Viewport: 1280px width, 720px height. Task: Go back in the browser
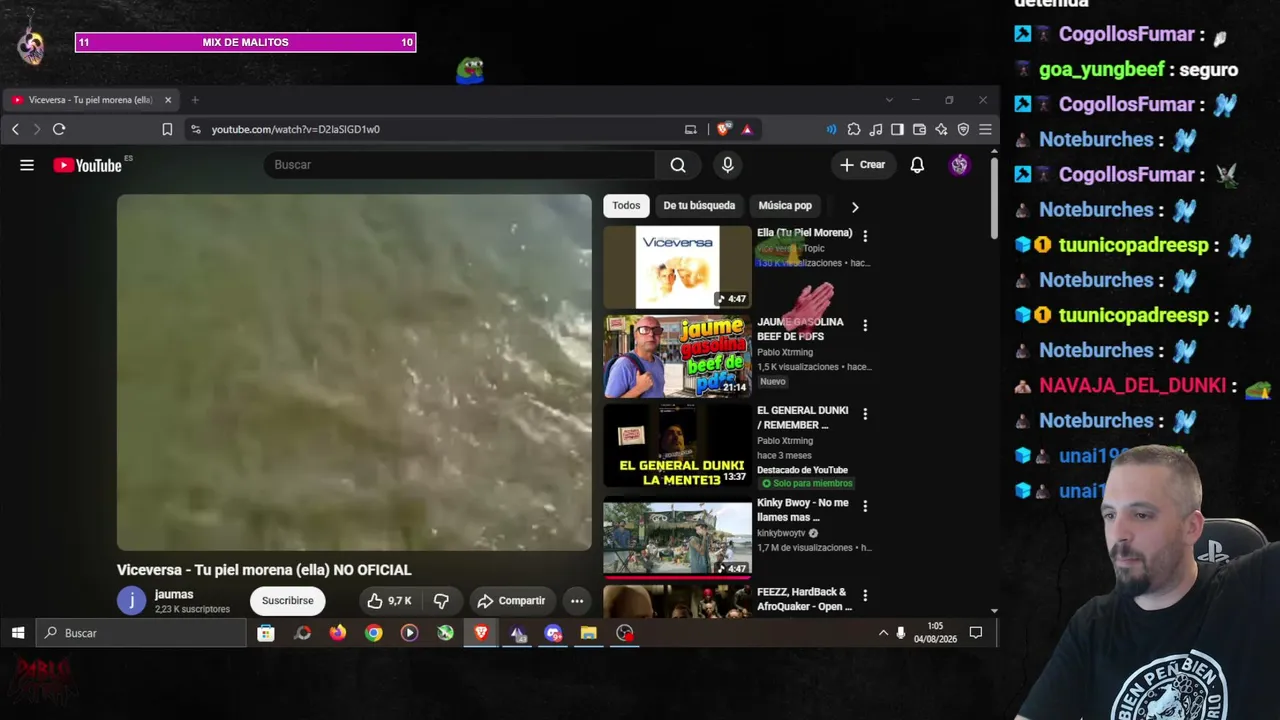click(15, 129)
